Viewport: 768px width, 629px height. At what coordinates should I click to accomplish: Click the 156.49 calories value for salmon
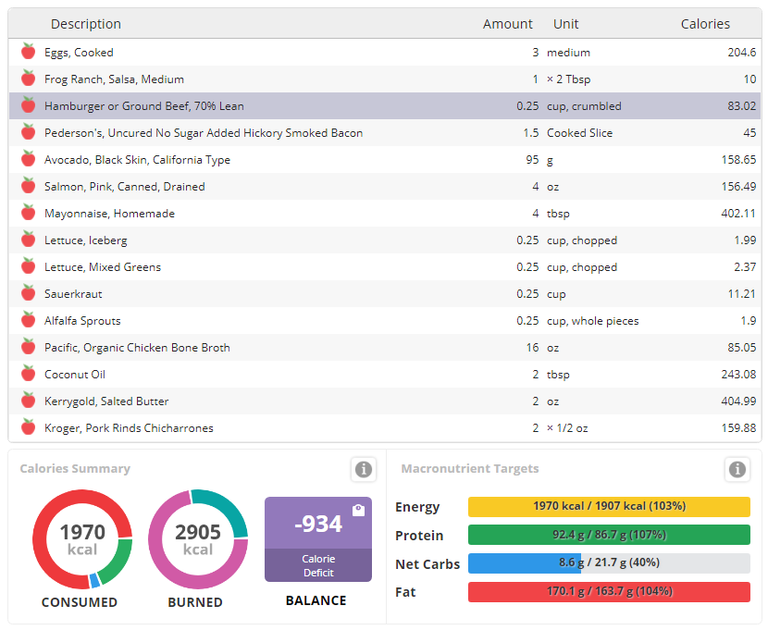tap(738, 187)
